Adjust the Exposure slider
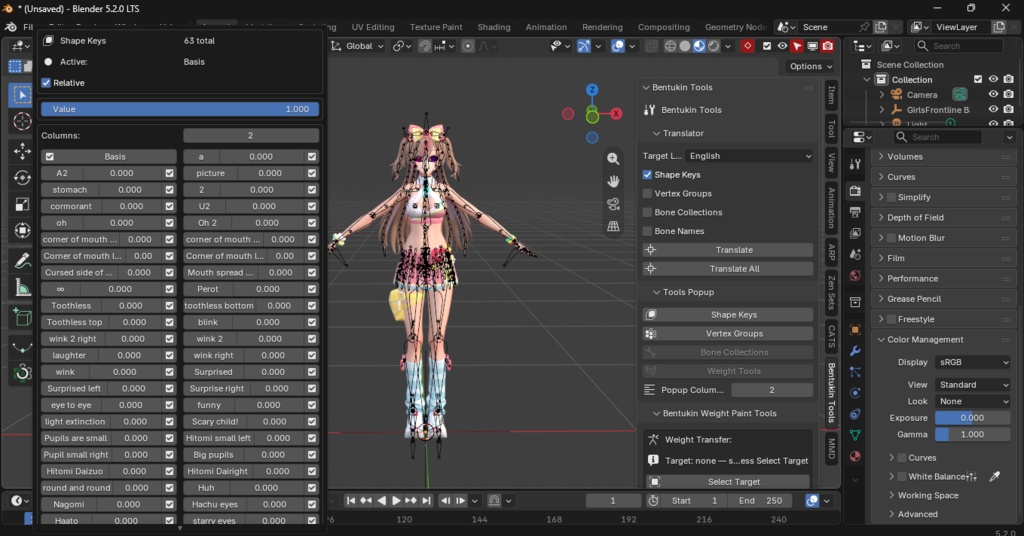 click(x=972, y=418)
